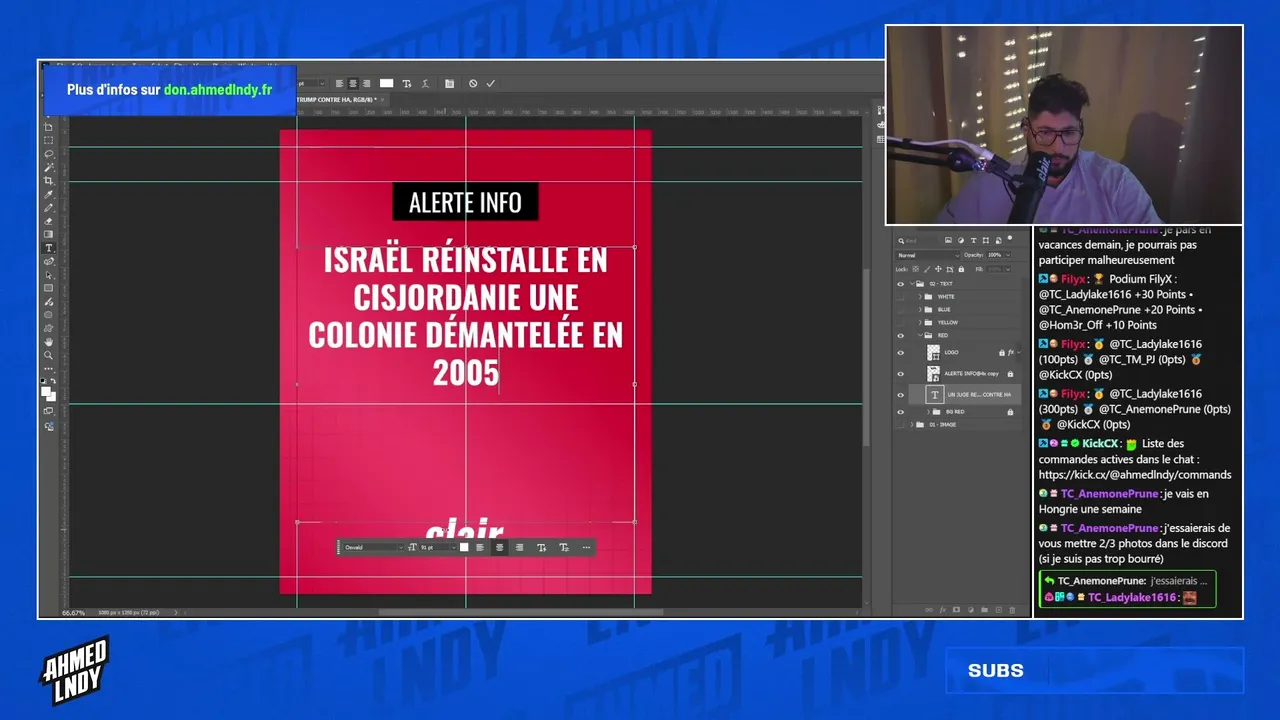Screen dimensions: 1280x720
Task: Hide the BG RED group
Action: click(900, 412)
